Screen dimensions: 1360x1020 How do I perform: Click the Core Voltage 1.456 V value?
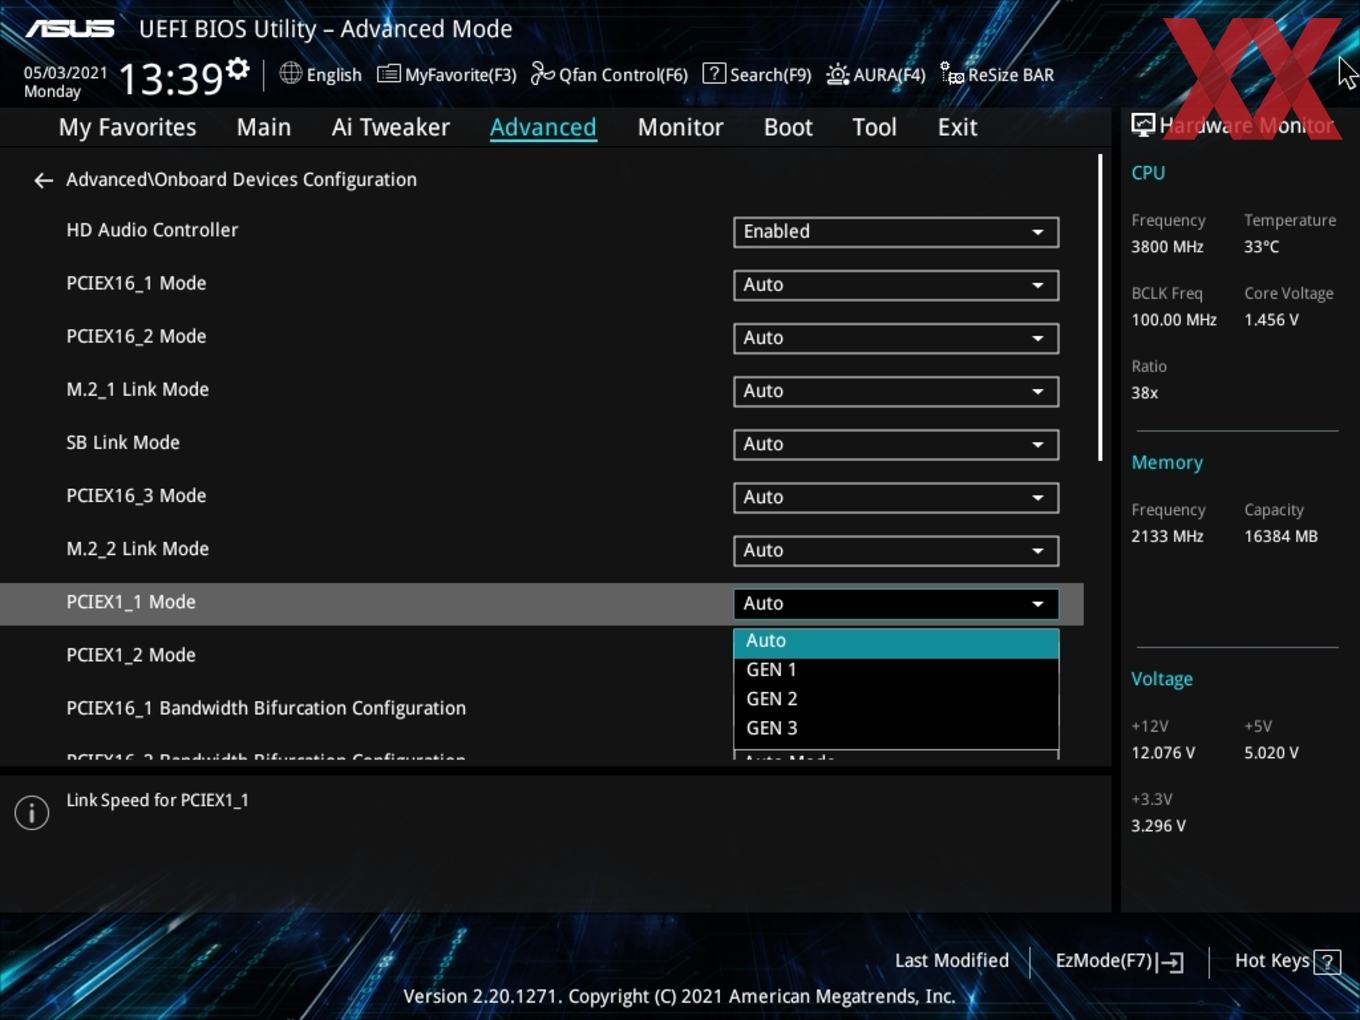(x=1271, y=320)
